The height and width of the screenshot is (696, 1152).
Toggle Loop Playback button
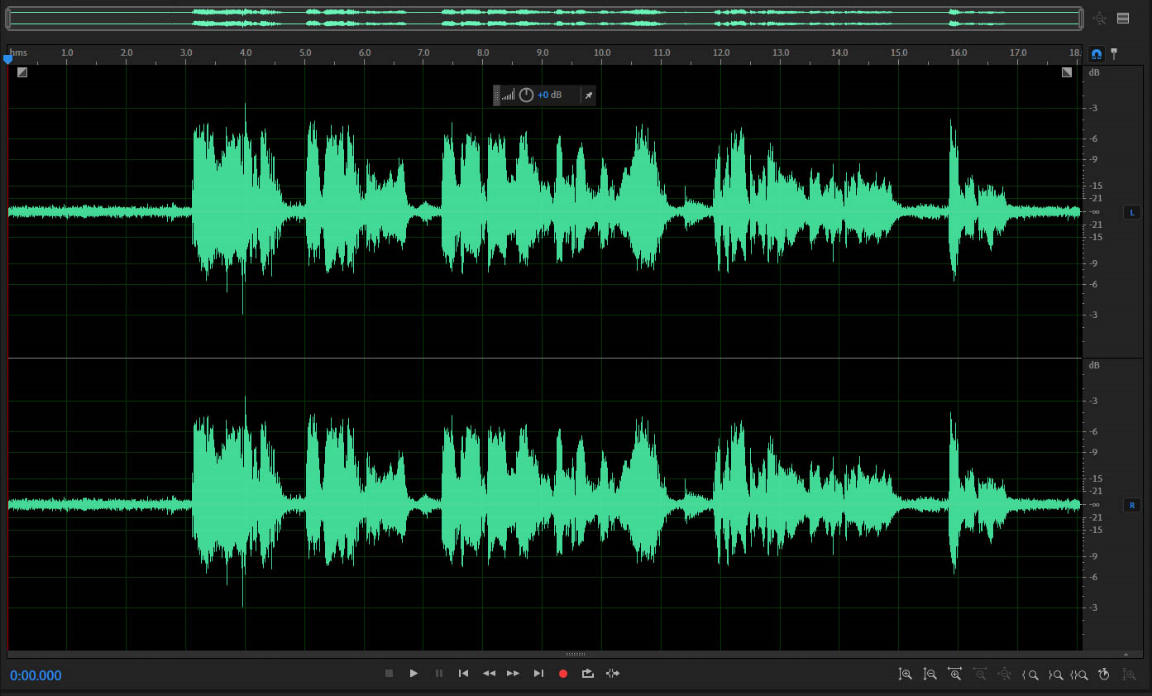[588, 673]
